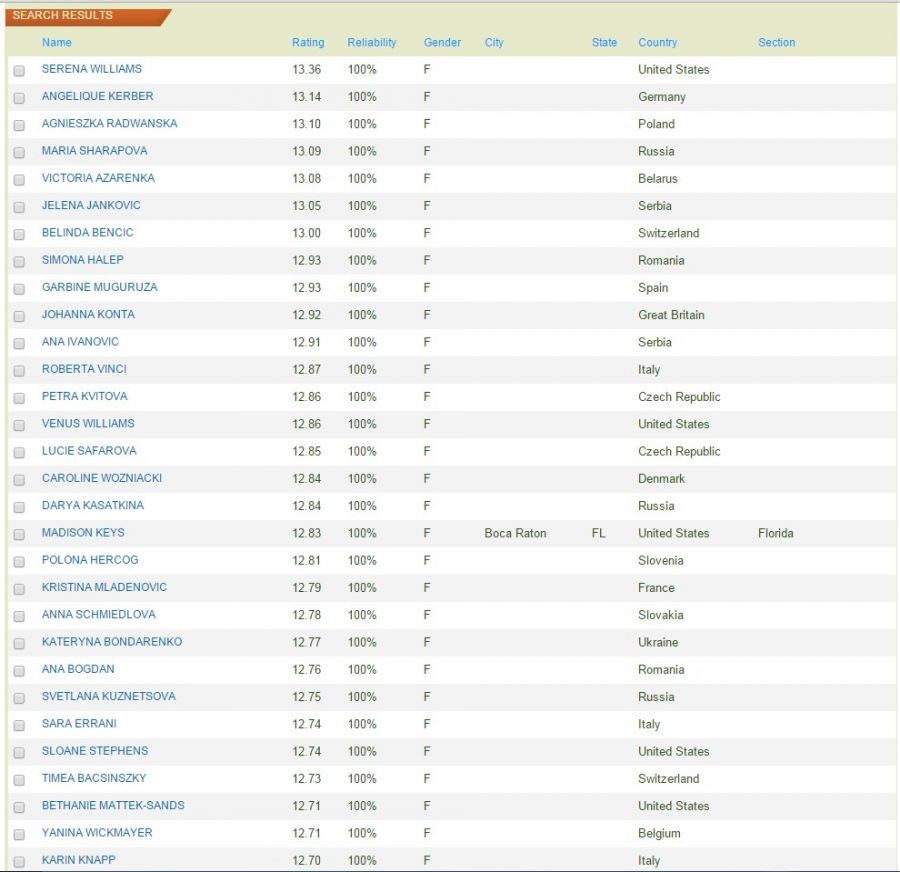Open BETHANIE MATTEK-SANDS player link
The width and height of the screenshot is (900, 872).
coord(113,805)
